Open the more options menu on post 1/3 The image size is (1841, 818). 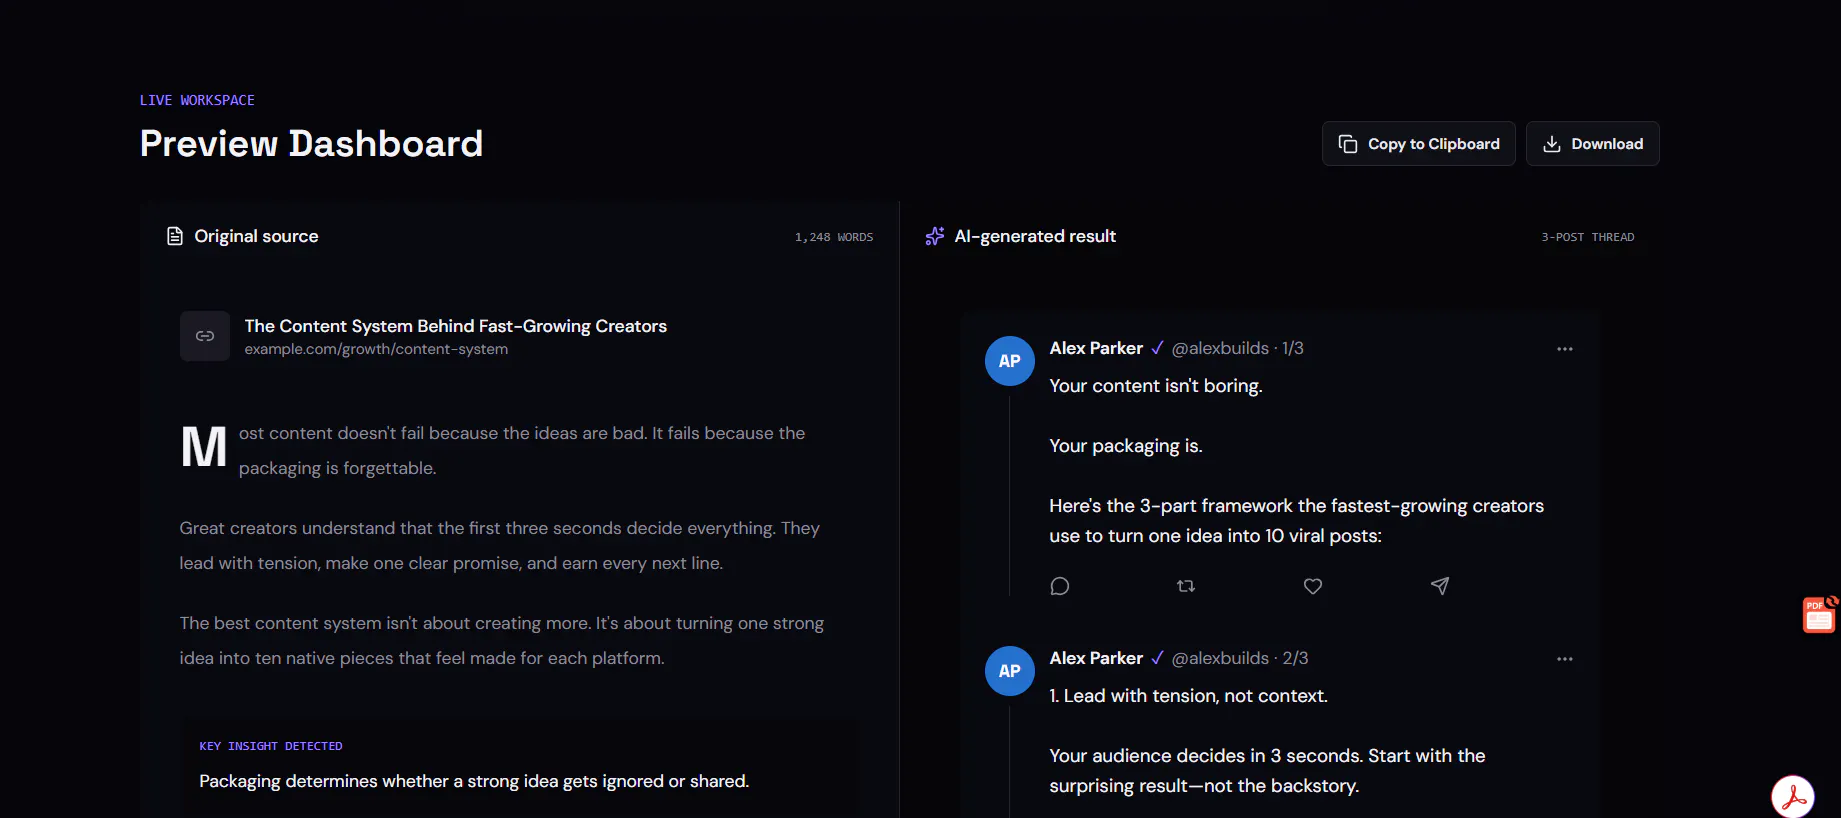coord(1565,349)
